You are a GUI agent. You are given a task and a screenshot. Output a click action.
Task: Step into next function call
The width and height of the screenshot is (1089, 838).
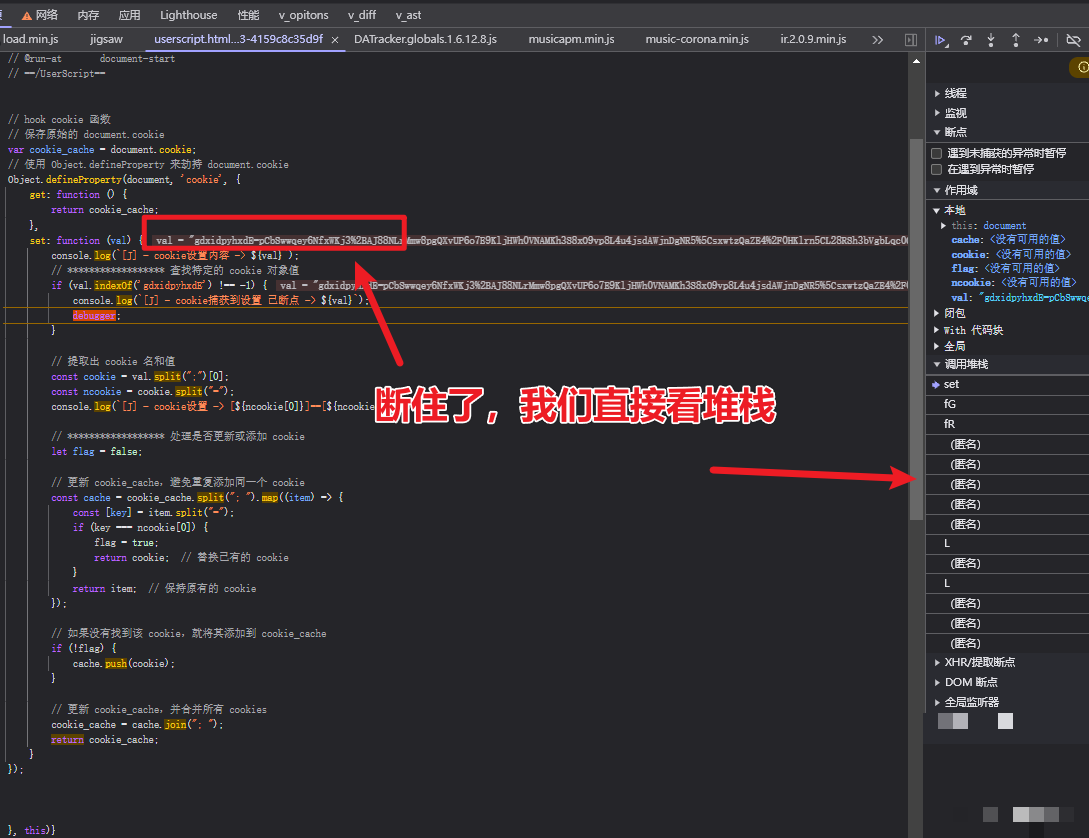(x=991, y=40)
